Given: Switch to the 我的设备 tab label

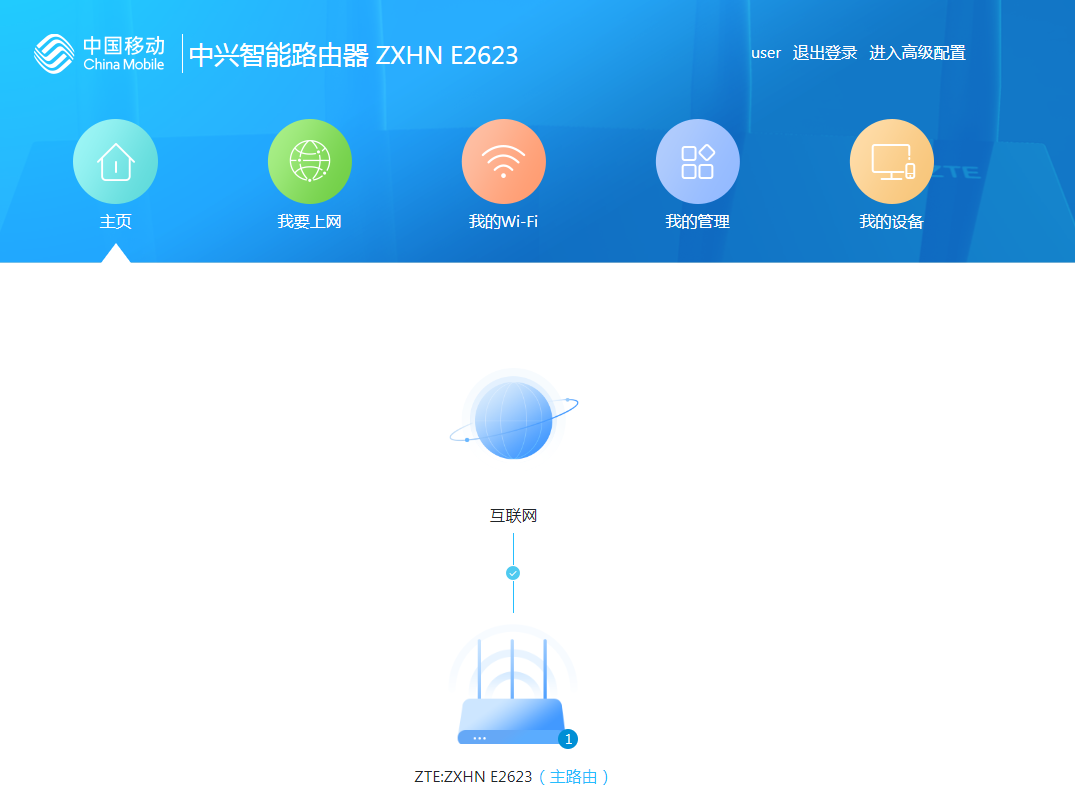Looking at the screenshot, I should tap(892, 222).
